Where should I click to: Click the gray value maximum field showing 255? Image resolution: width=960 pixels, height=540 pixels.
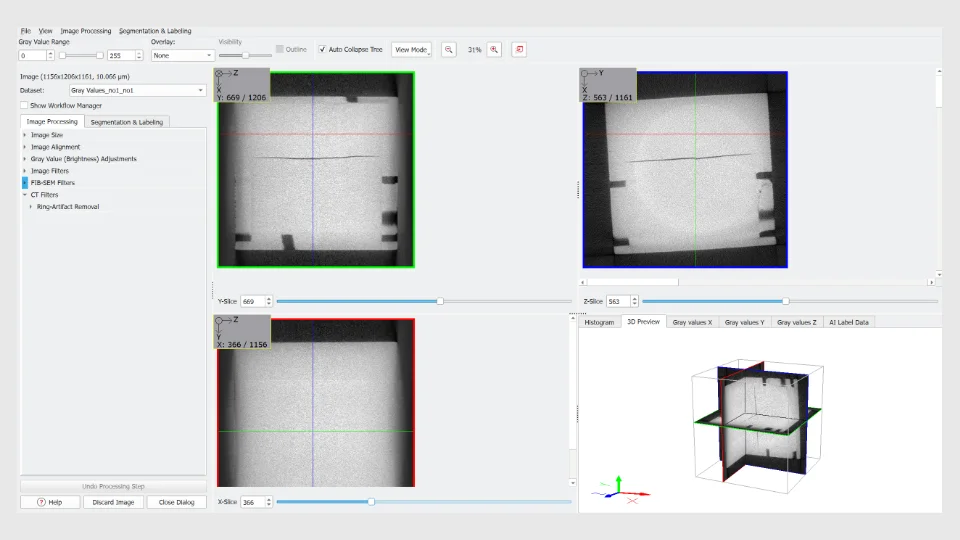(121, 55)
